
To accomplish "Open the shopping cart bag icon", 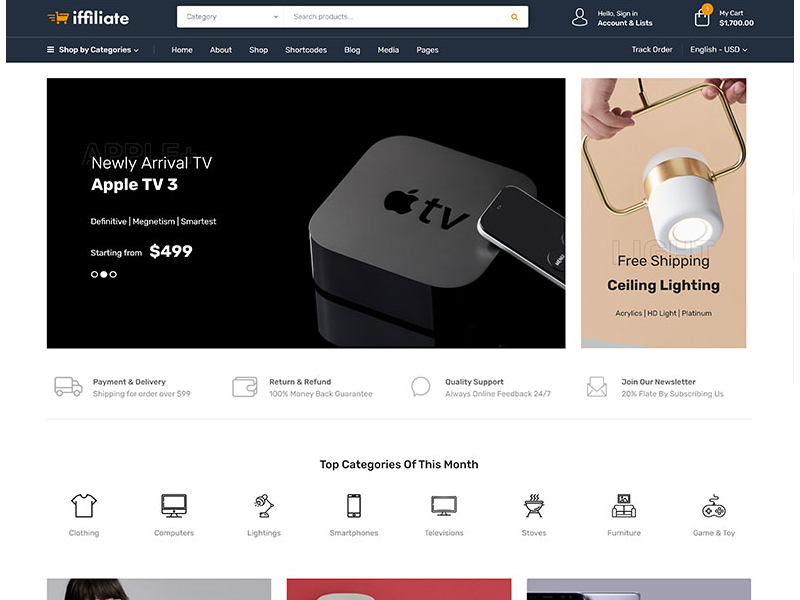I will pos(702,18).
